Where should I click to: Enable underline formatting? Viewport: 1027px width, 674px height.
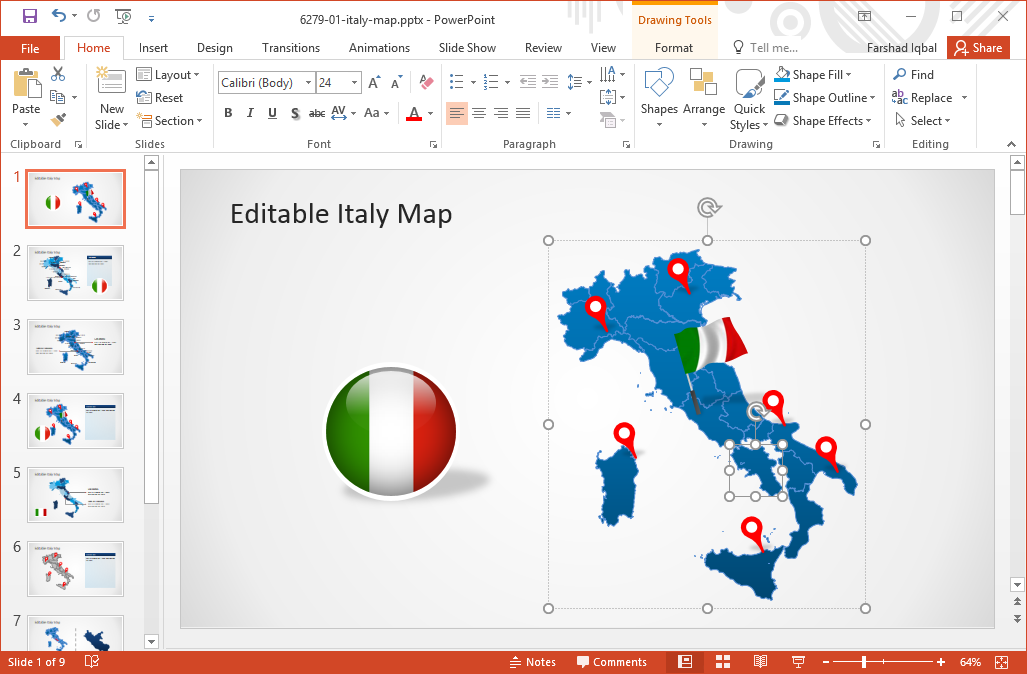(x=271, y=113)
